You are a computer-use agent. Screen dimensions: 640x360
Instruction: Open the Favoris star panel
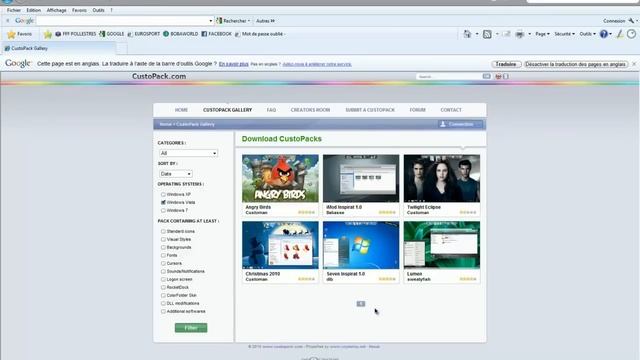click(20, 34)
